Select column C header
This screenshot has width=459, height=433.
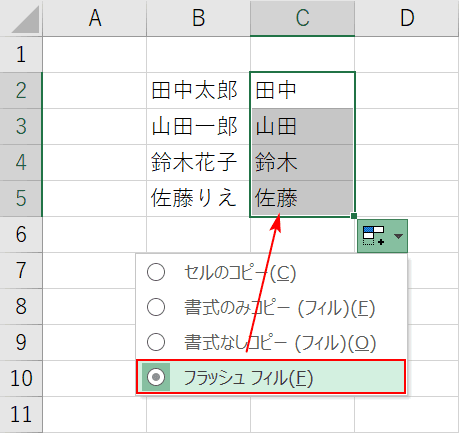pos(302,18)
